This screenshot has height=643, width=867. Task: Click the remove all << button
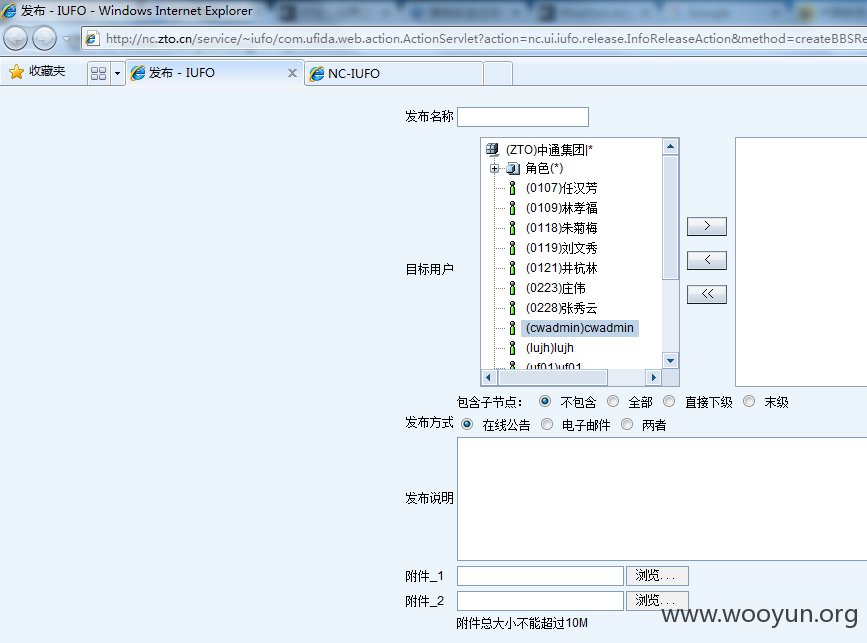707,294
